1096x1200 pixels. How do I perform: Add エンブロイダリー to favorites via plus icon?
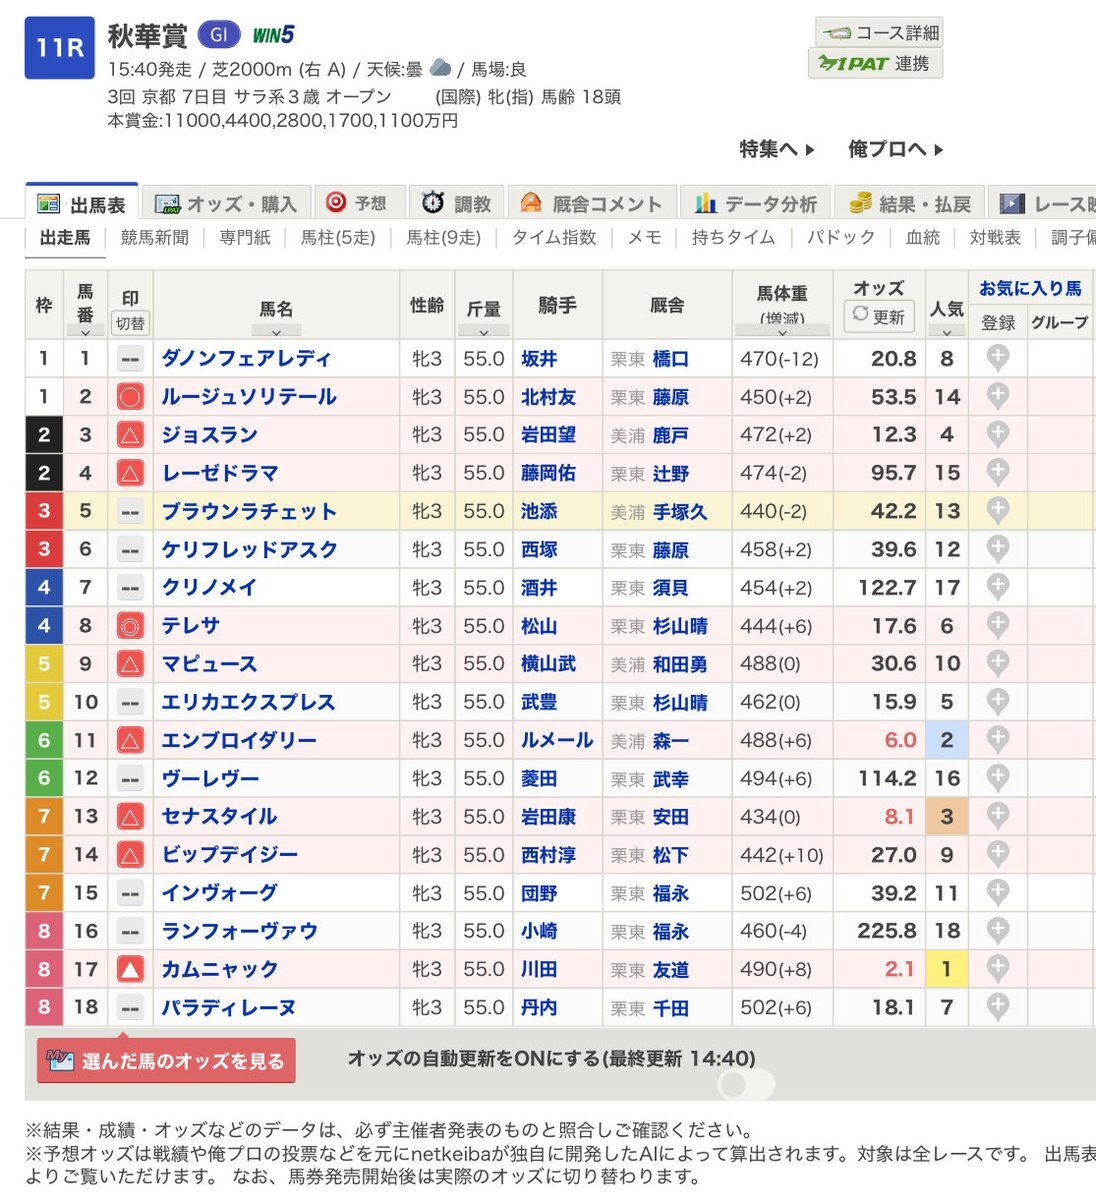point(997,740)
